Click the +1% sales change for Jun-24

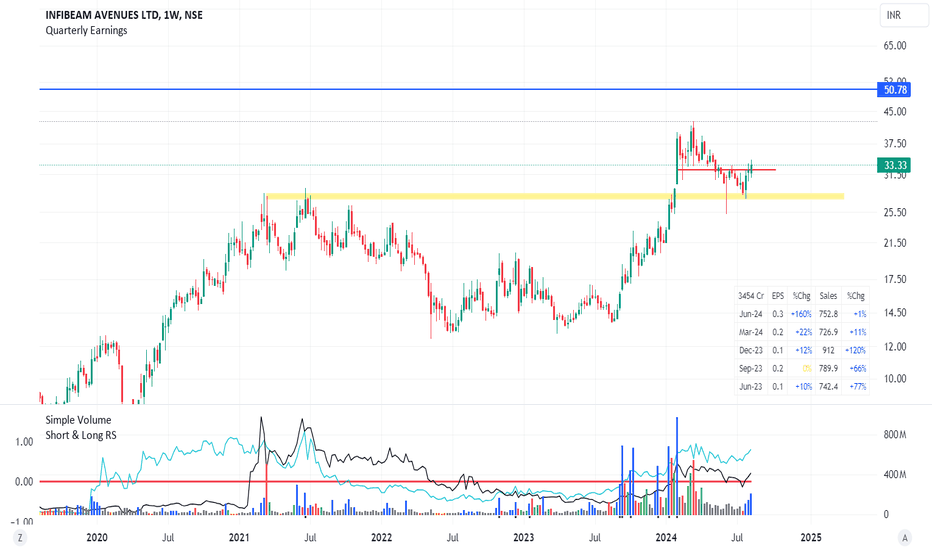pos(859,314)
